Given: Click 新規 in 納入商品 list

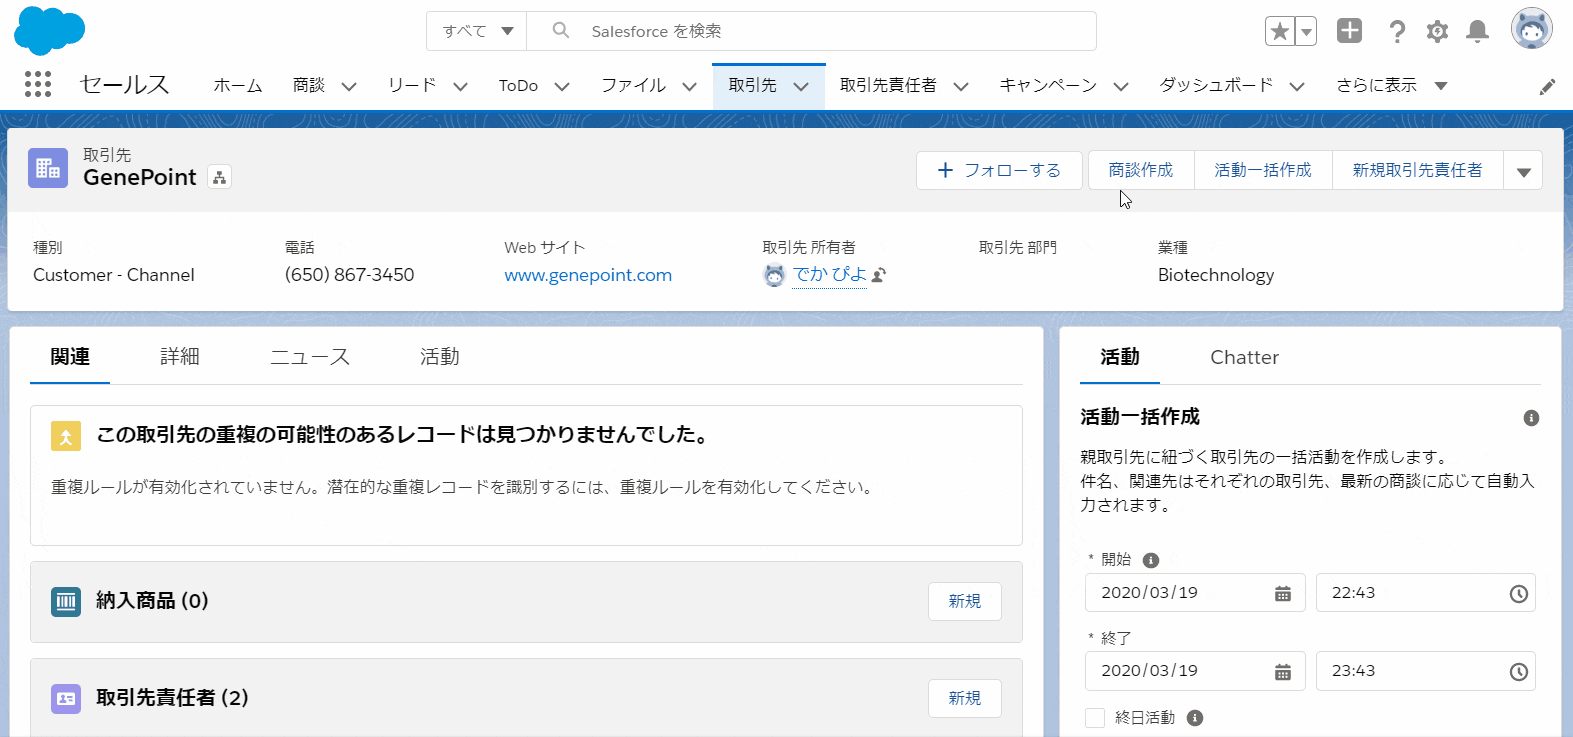Looking at the screenshot, I should pos(965,601).
